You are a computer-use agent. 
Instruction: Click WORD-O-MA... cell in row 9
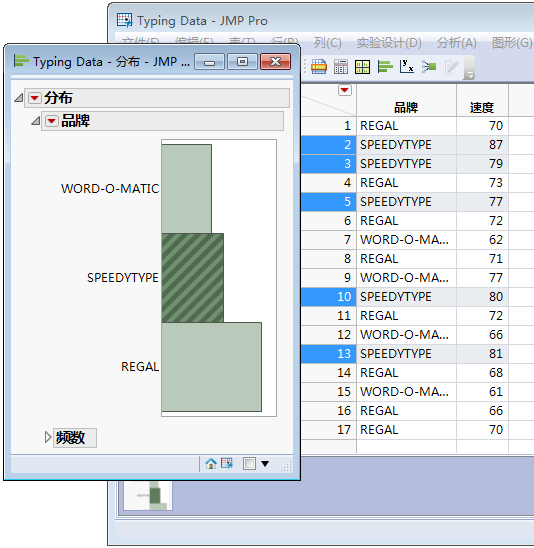click(x=406, y=278)
